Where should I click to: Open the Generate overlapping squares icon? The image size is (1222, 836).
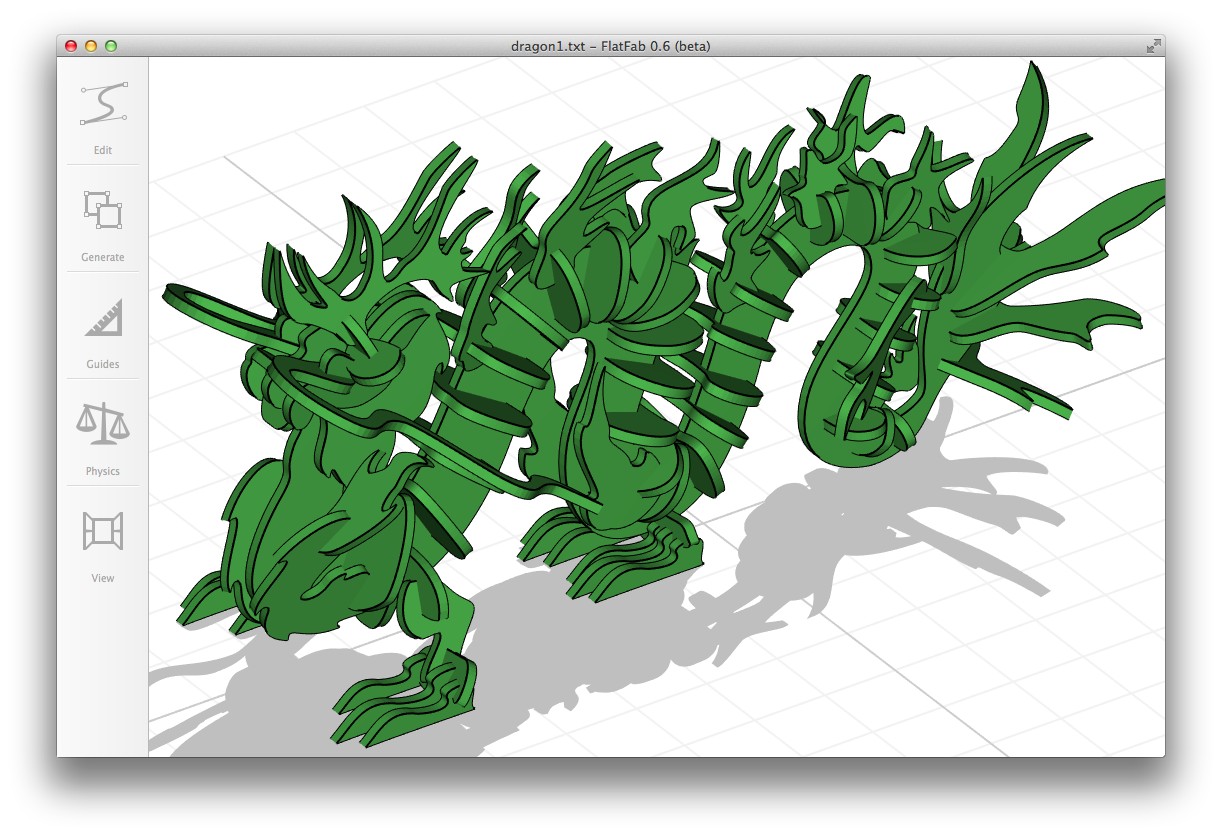pyautogui.click(x=103, y=211)
